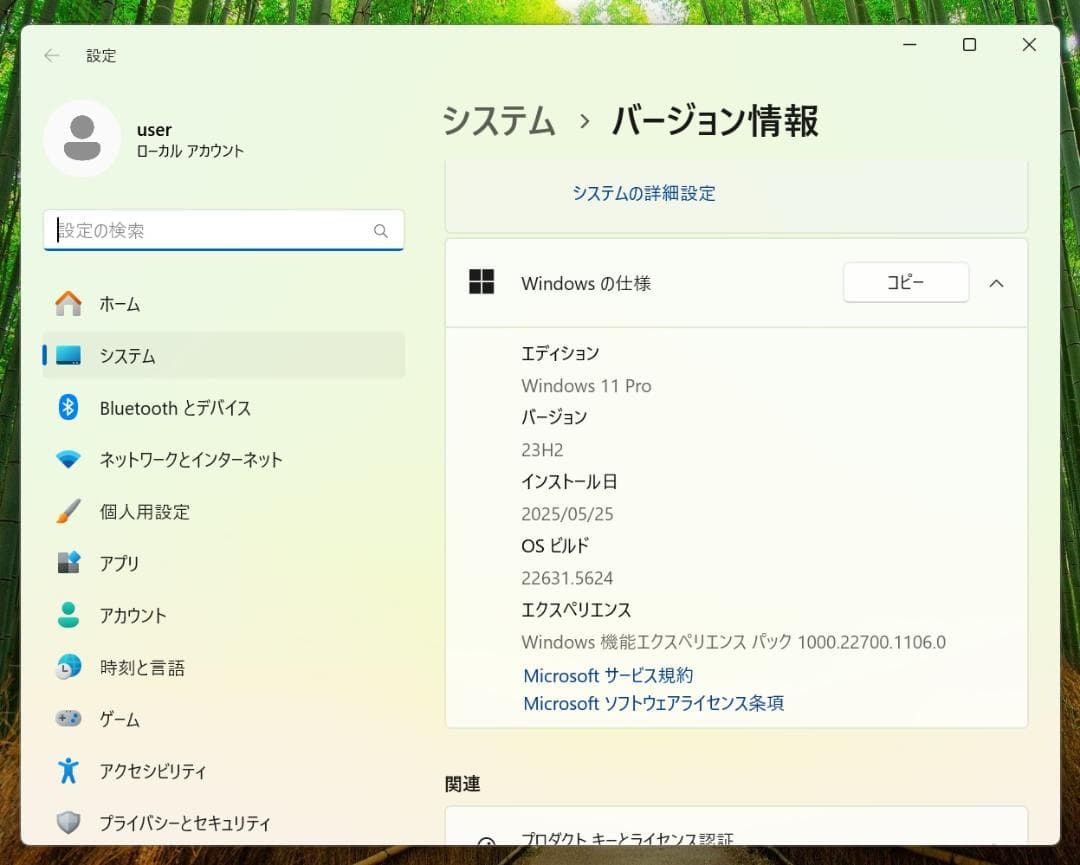Open ネットワークとインターネット settings
The image size is (1080, 865).
tap(223, 459)
